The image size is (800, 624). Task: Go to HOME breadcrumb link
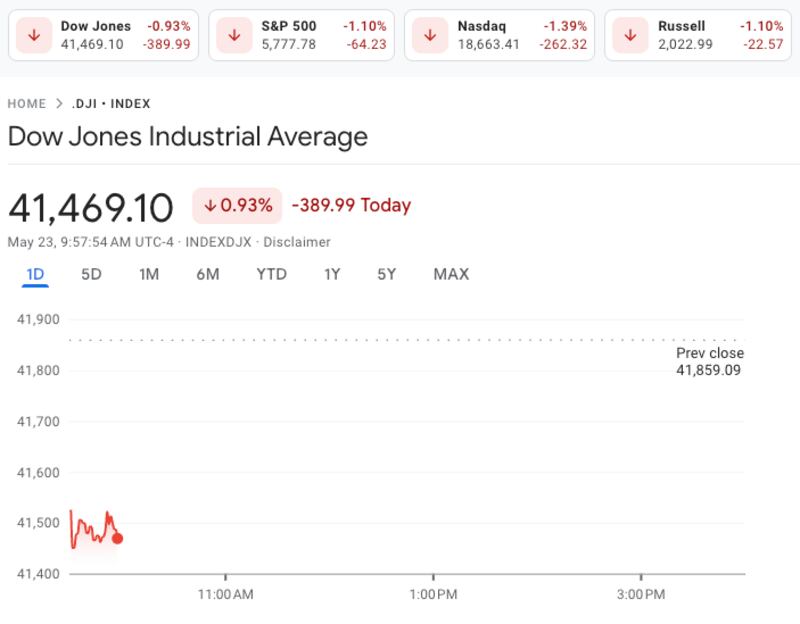27,104
